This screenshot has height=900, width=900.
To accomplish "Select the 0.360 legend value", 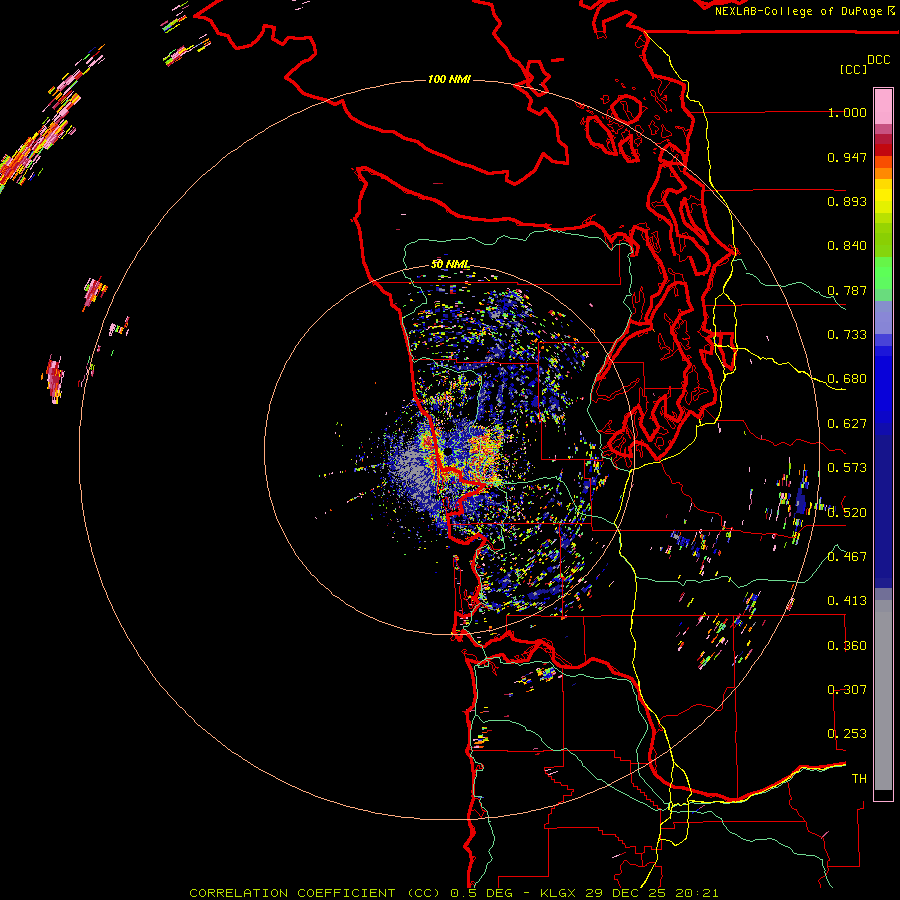I will (x=847, y=646).
